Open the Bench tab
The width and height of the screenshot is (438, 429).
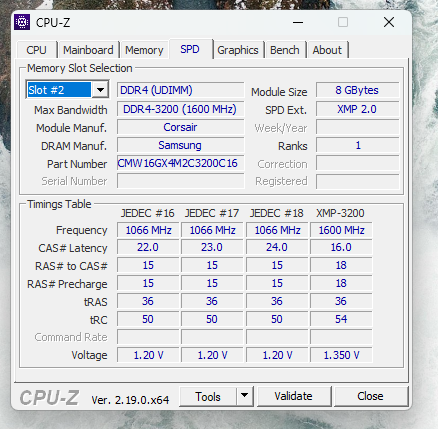click(285, 50)
